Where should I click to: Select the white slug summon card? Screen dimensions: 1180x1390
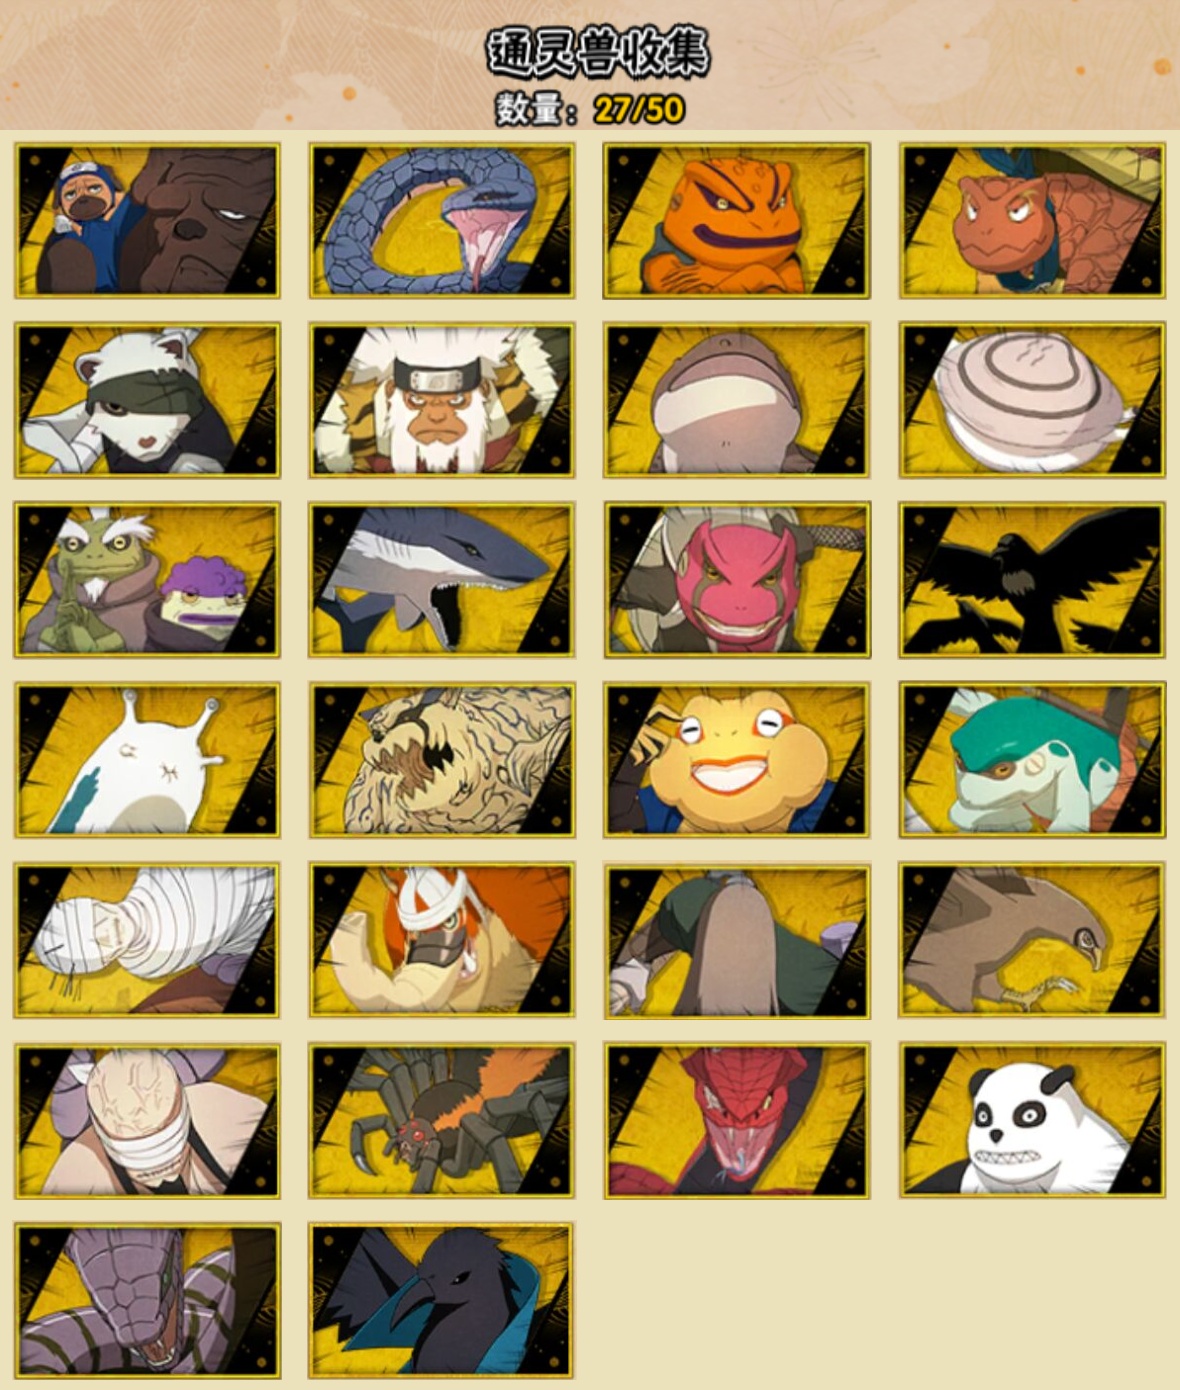pyautogui.click(x=147, y=760)
